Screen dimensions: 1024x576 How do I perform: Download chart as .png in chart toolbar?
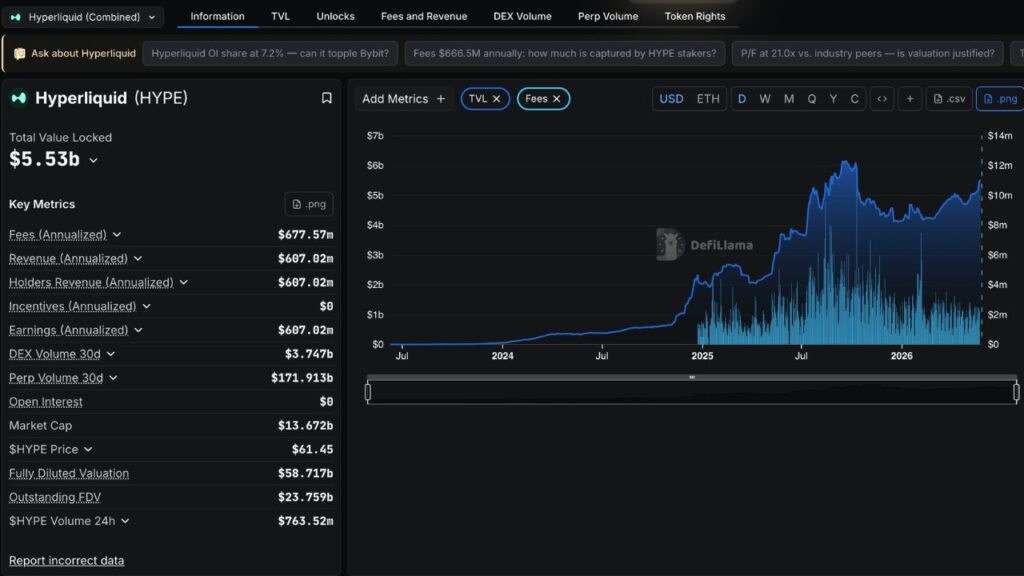[x=1000, y=99]
